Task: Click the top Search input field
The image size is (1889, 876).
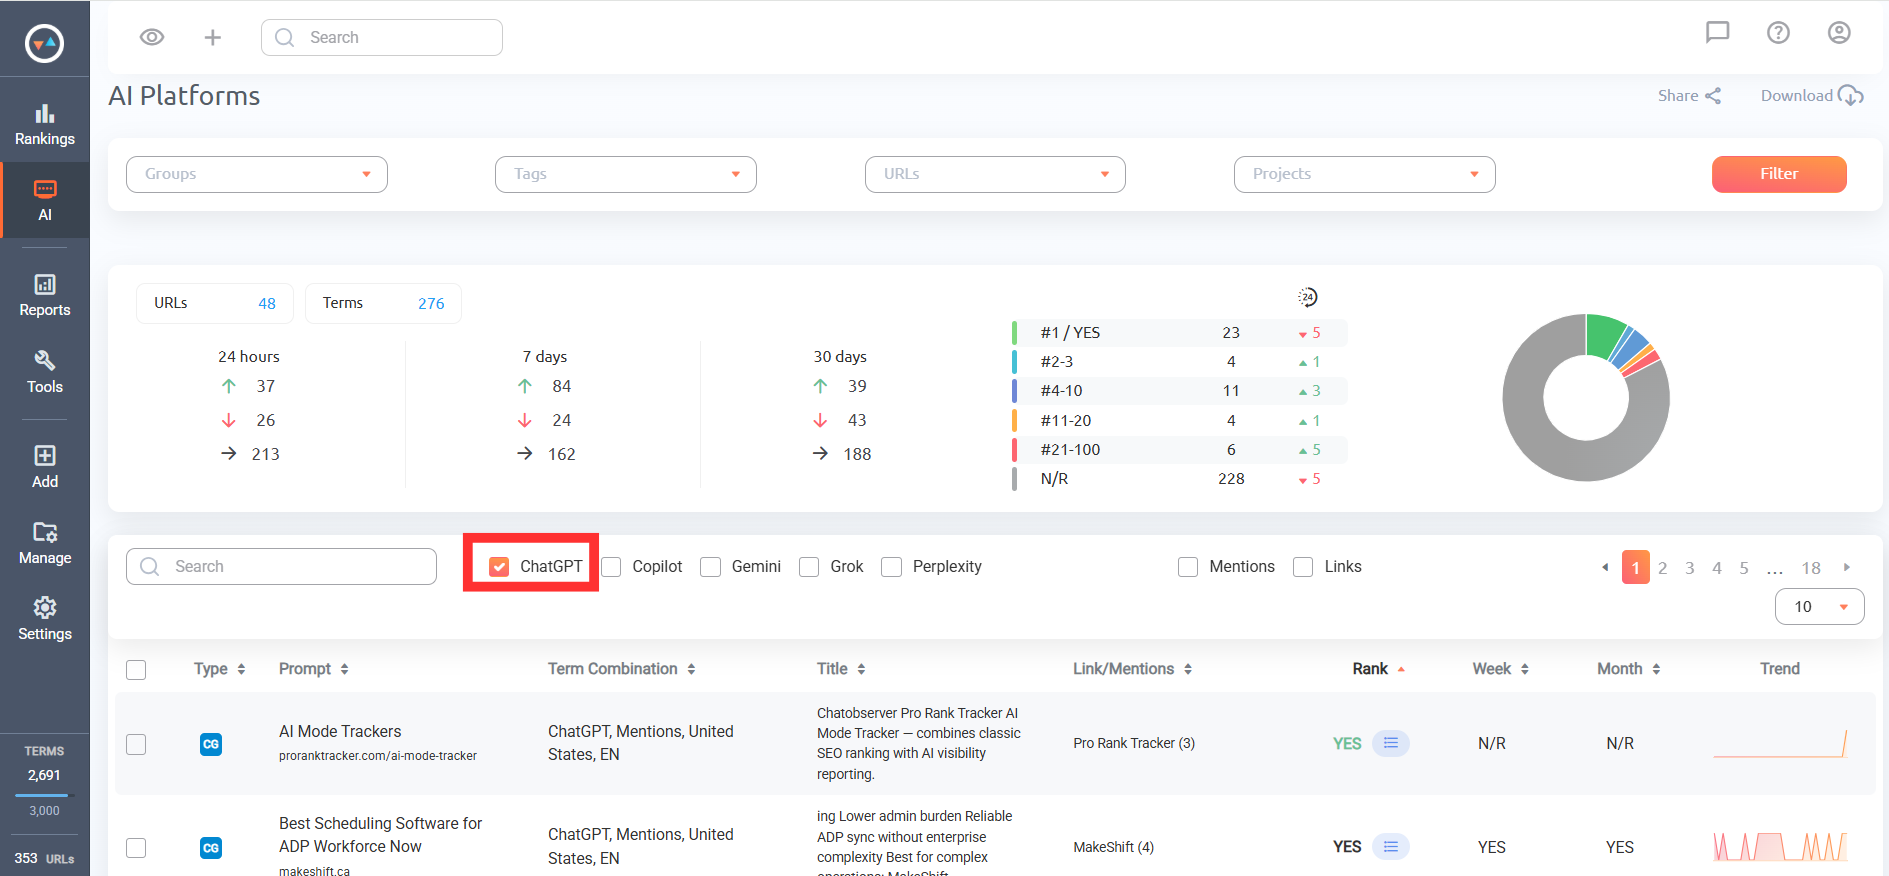Action: 382,38
